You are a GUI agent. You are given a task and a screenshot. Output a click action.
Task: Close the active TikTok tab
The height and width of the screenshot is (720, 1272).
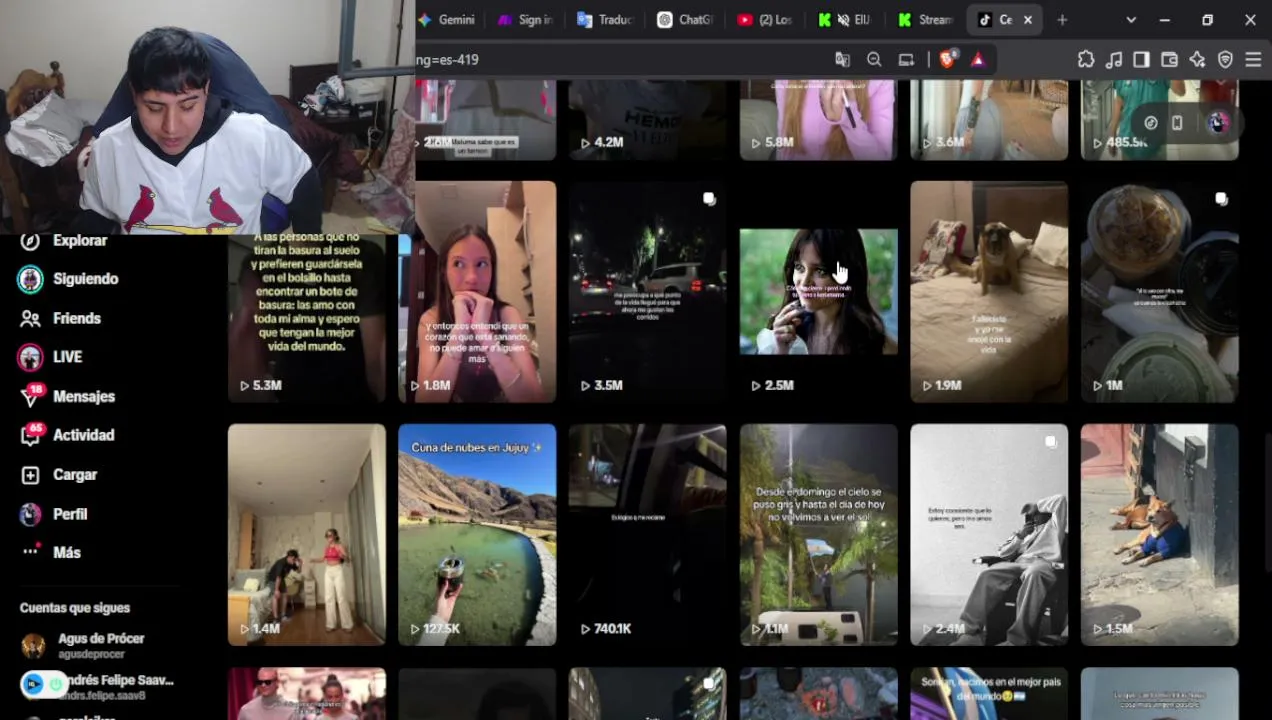click(x=1027, y=20)
